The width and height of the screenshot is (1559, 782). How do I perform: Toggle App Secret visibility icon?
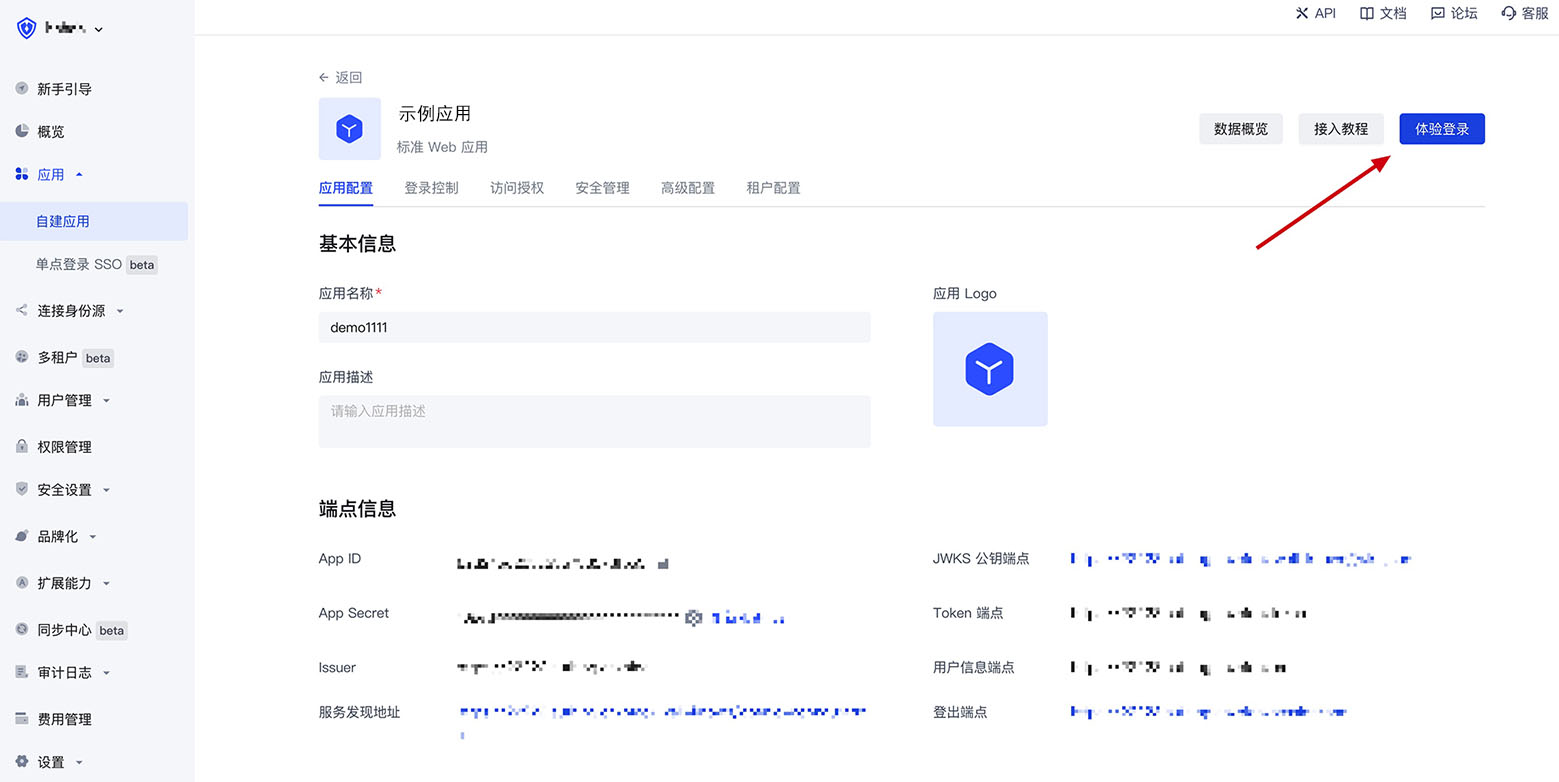click(x=694, y=618)
